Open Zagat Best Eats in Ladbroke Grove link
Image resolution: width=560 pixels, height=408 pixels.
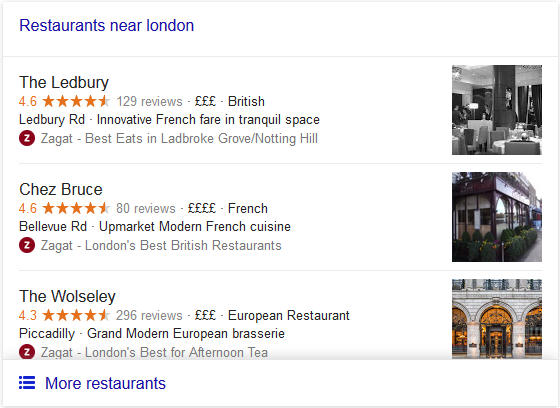[x=179, y=138]
